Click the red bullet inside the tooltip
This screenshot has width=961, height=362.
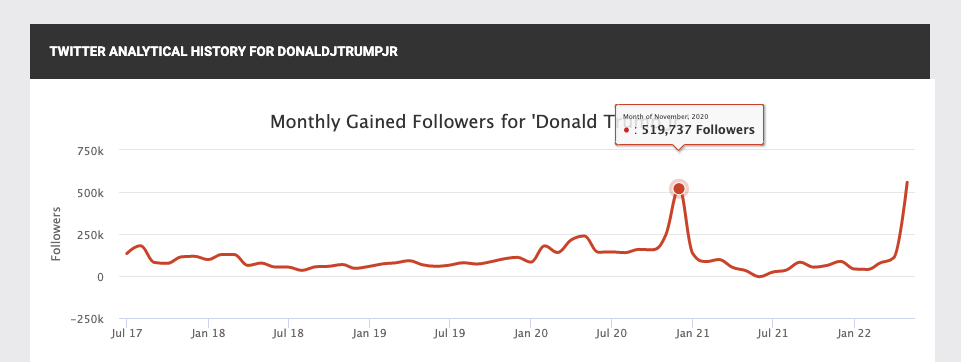626,130
